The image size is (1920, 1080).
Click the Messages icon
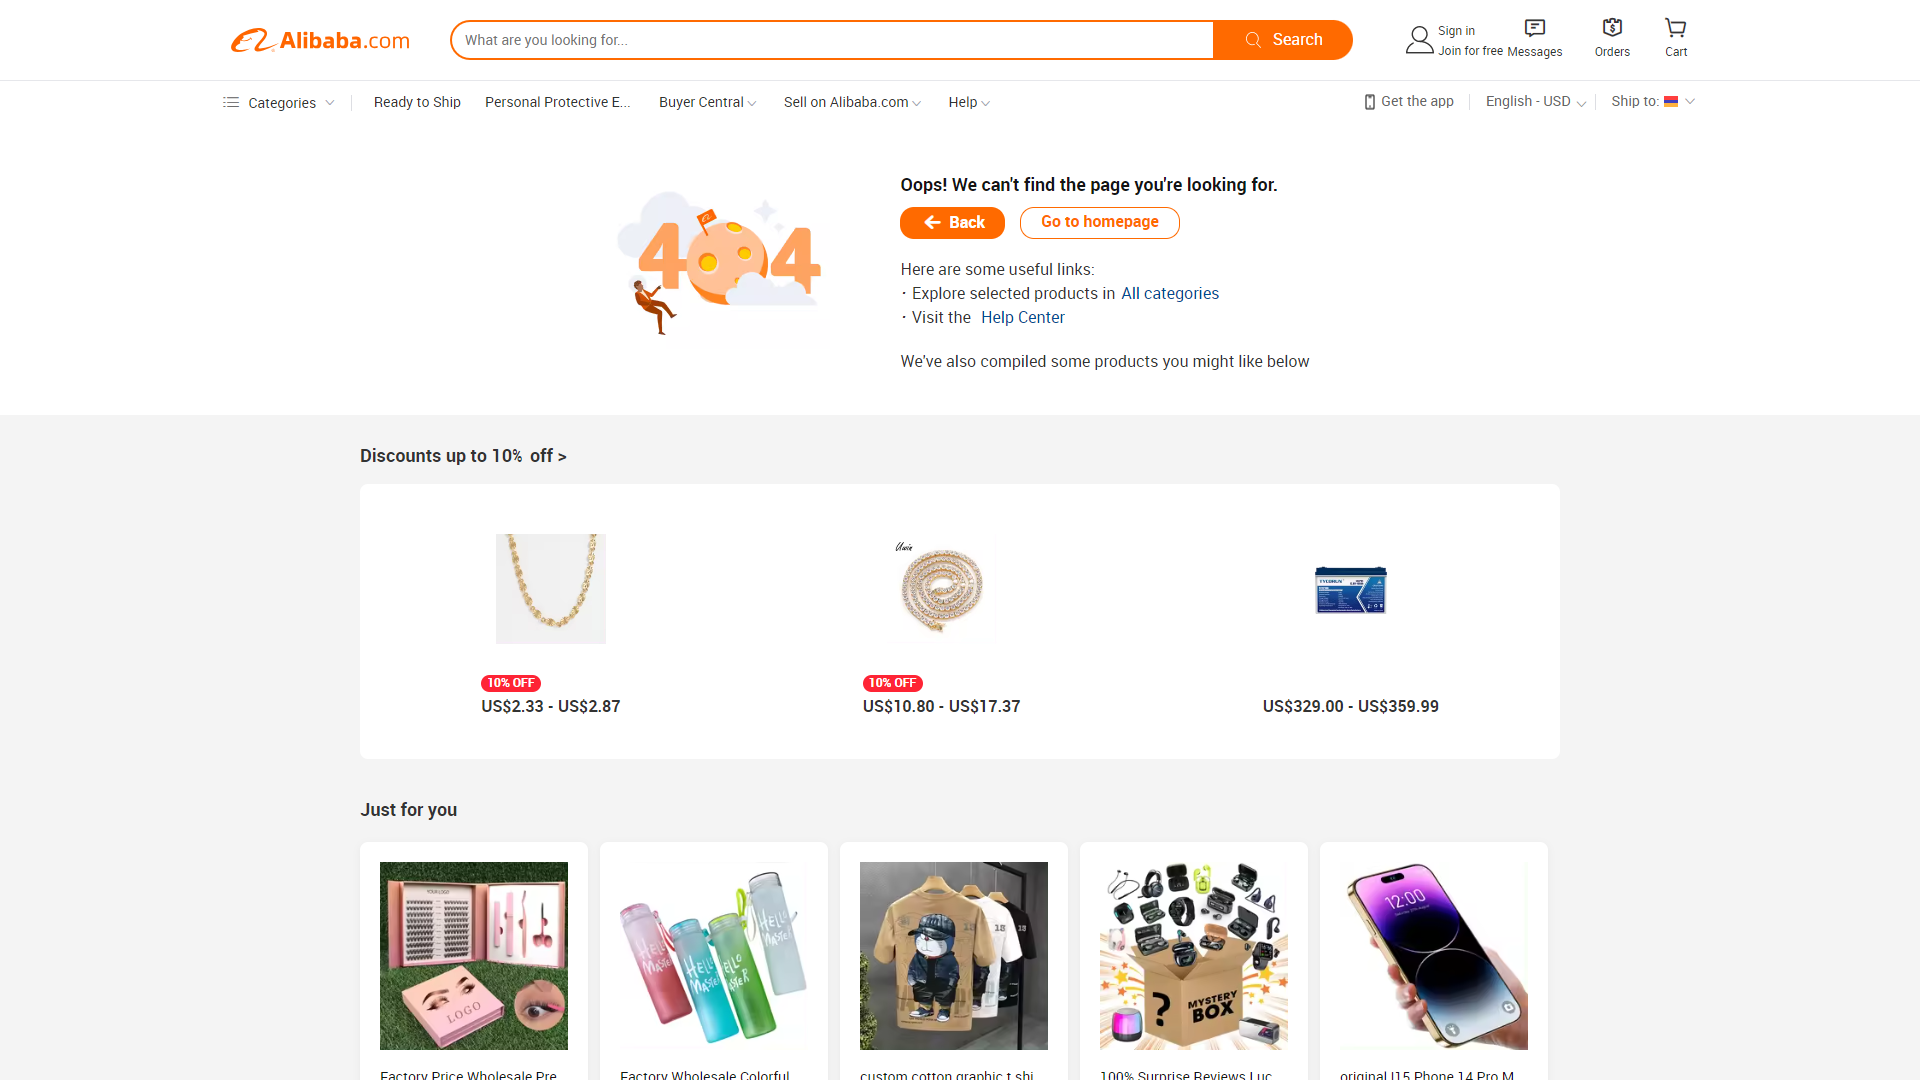click(x=1534, y=28)
